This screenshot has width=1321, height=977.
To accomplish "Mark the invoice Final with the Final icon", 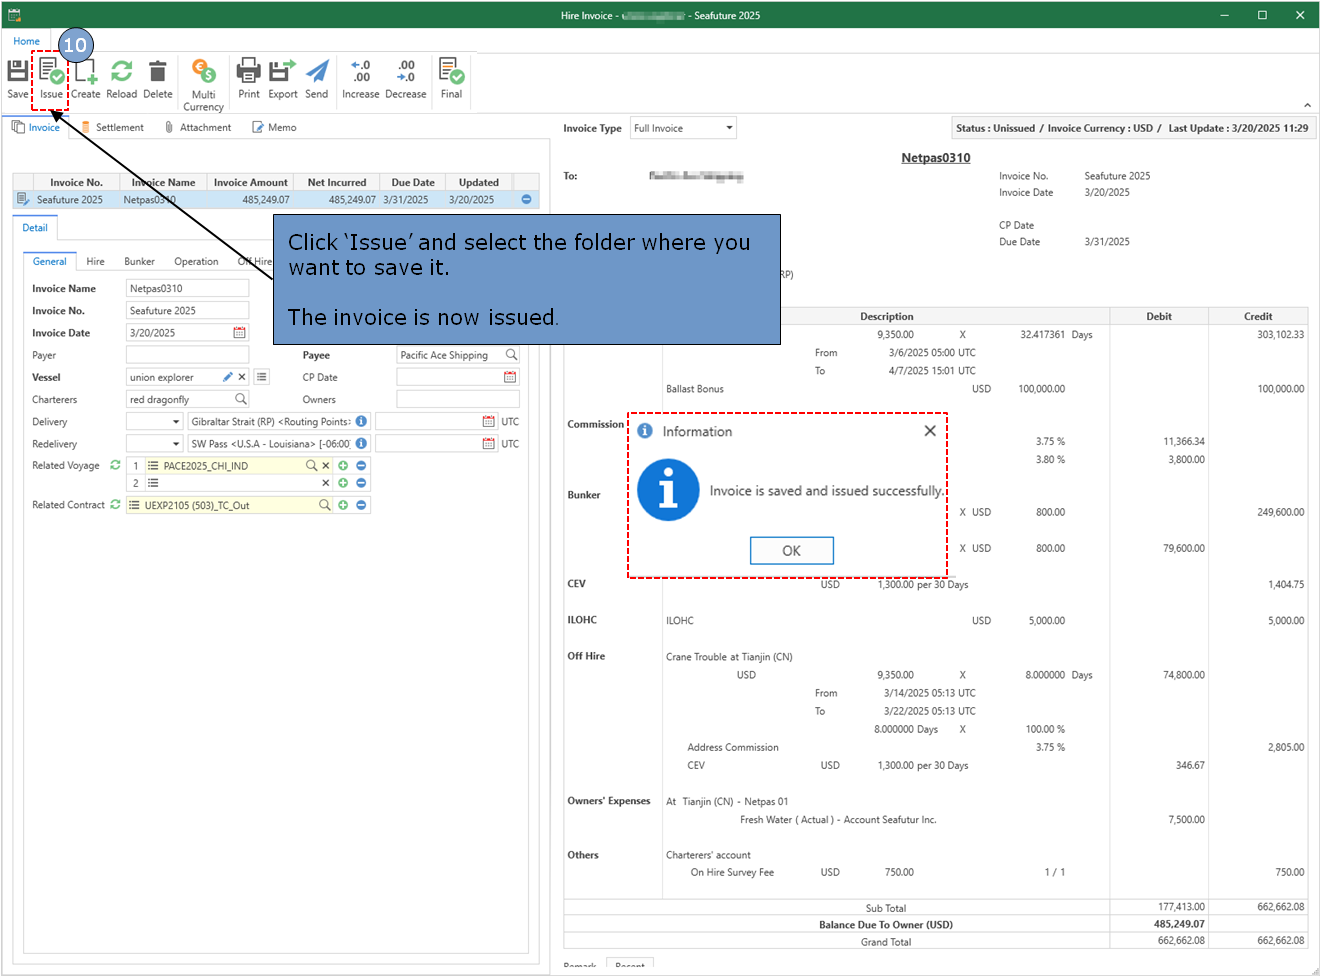I will click(x=451, y=73).
